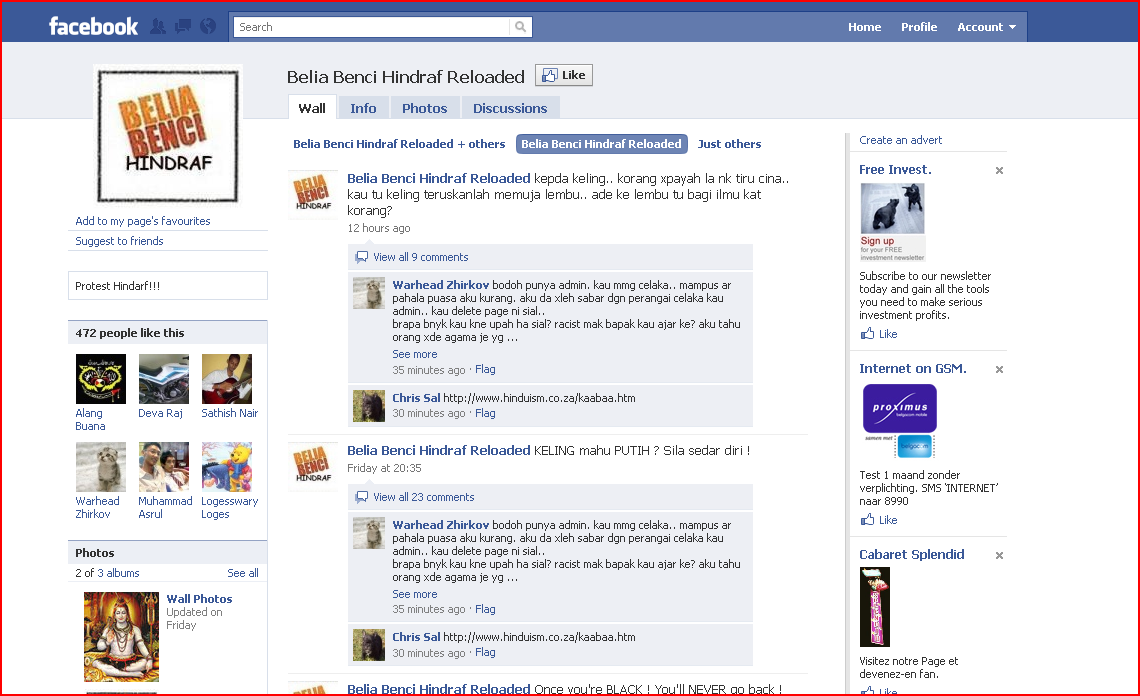Filter wall to Just others
Viewport: 1140px width, 696px height.
coord(729,144)
